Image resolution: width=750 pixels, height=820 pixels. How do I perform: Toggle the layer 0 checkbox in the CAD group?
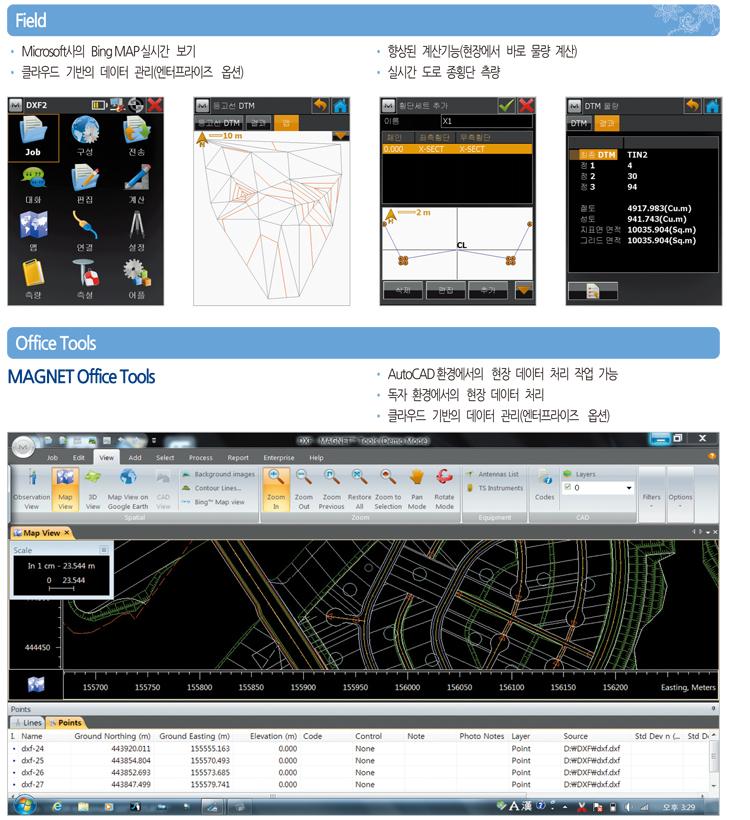point(567,487)
